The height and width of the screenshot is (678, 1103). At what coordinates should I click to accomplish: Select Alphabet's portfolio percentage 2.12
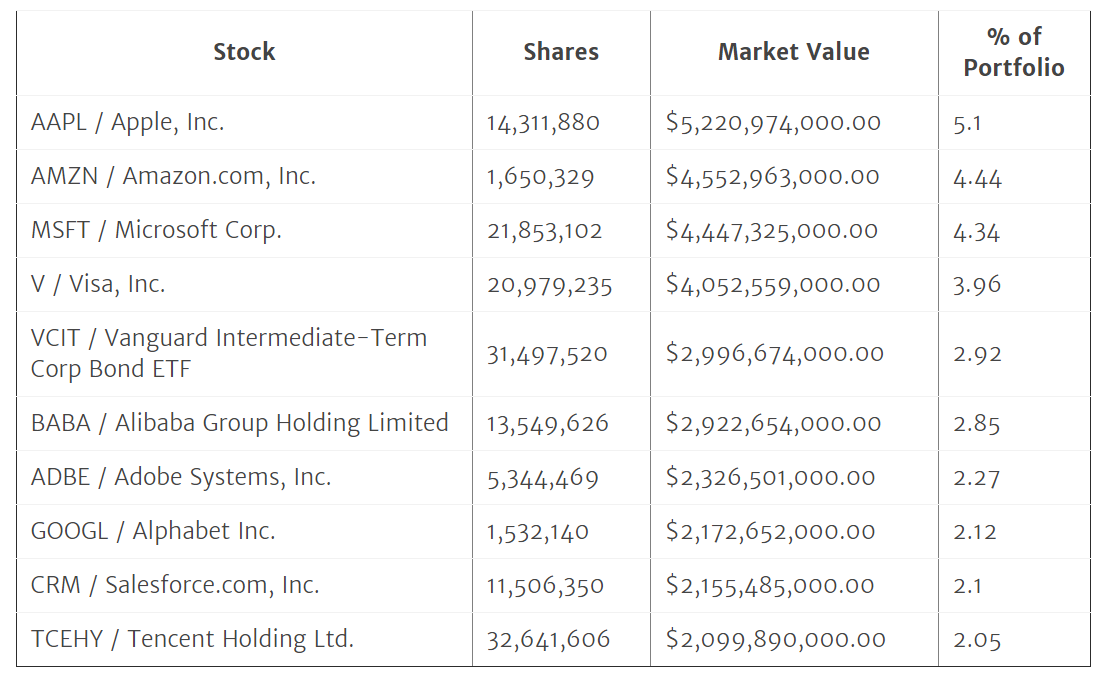tap(975, 531)
